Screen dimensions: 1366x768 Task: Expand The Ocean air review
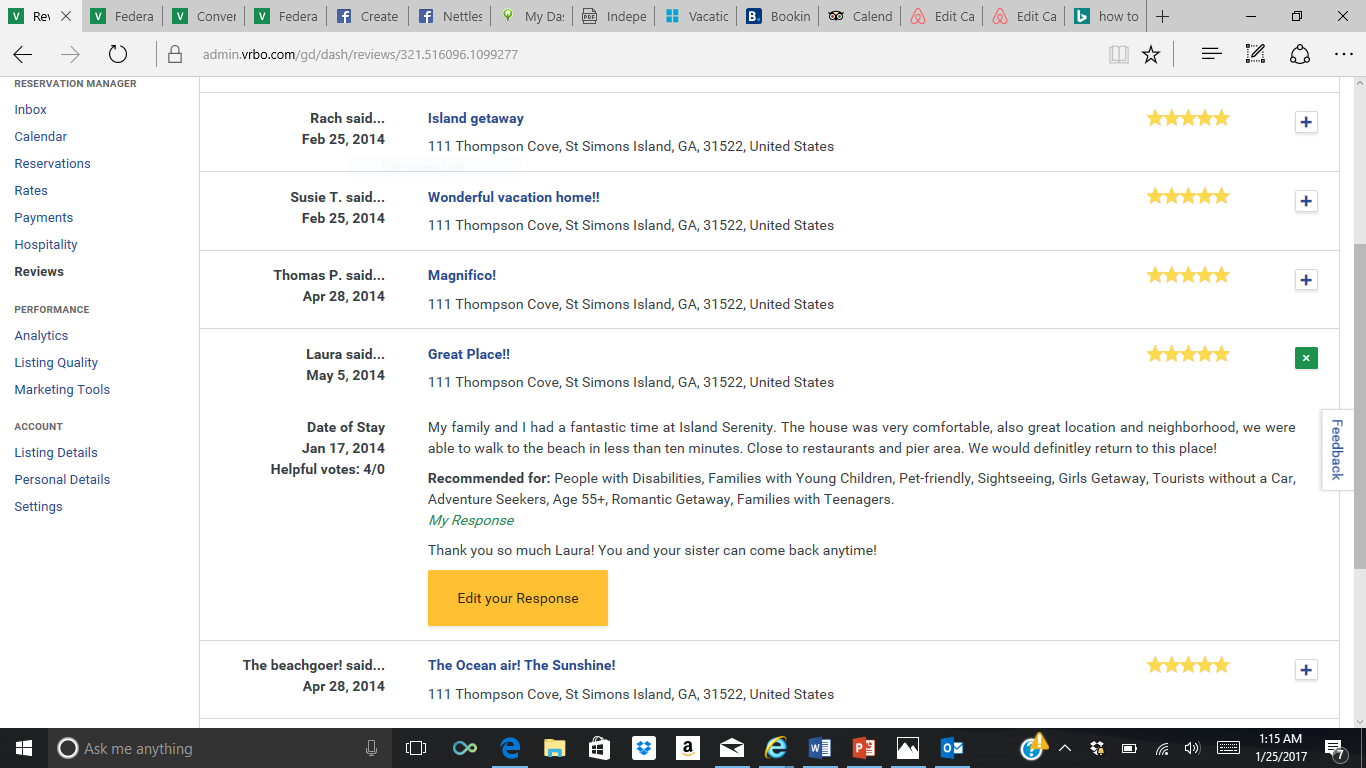coord(1305,670)
